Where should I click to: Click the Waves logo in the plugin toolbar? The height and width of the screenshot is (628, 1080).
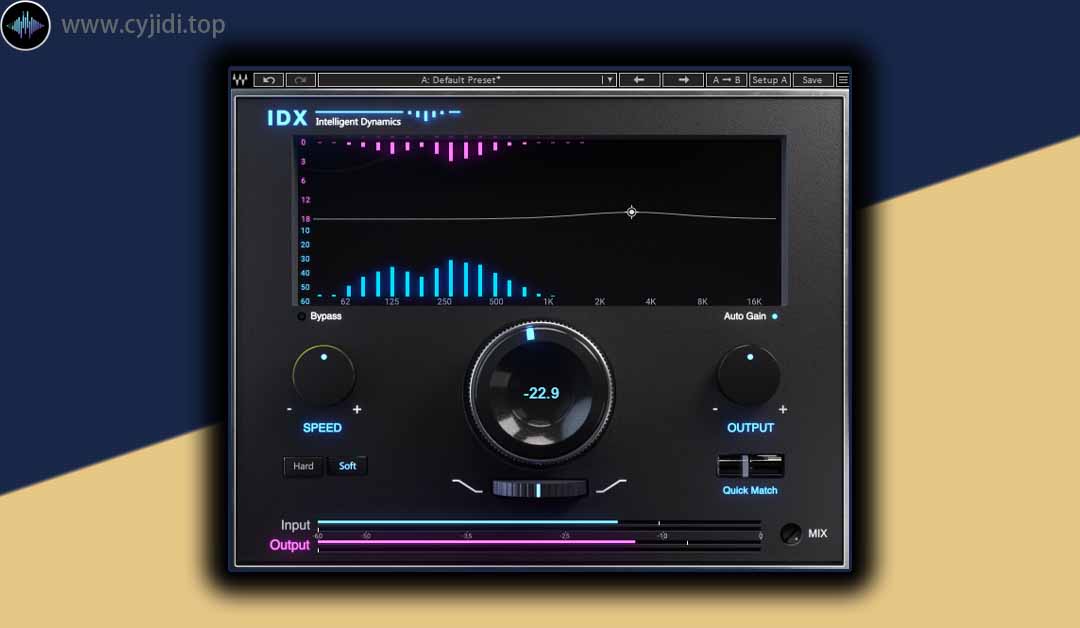pos(240,80)
